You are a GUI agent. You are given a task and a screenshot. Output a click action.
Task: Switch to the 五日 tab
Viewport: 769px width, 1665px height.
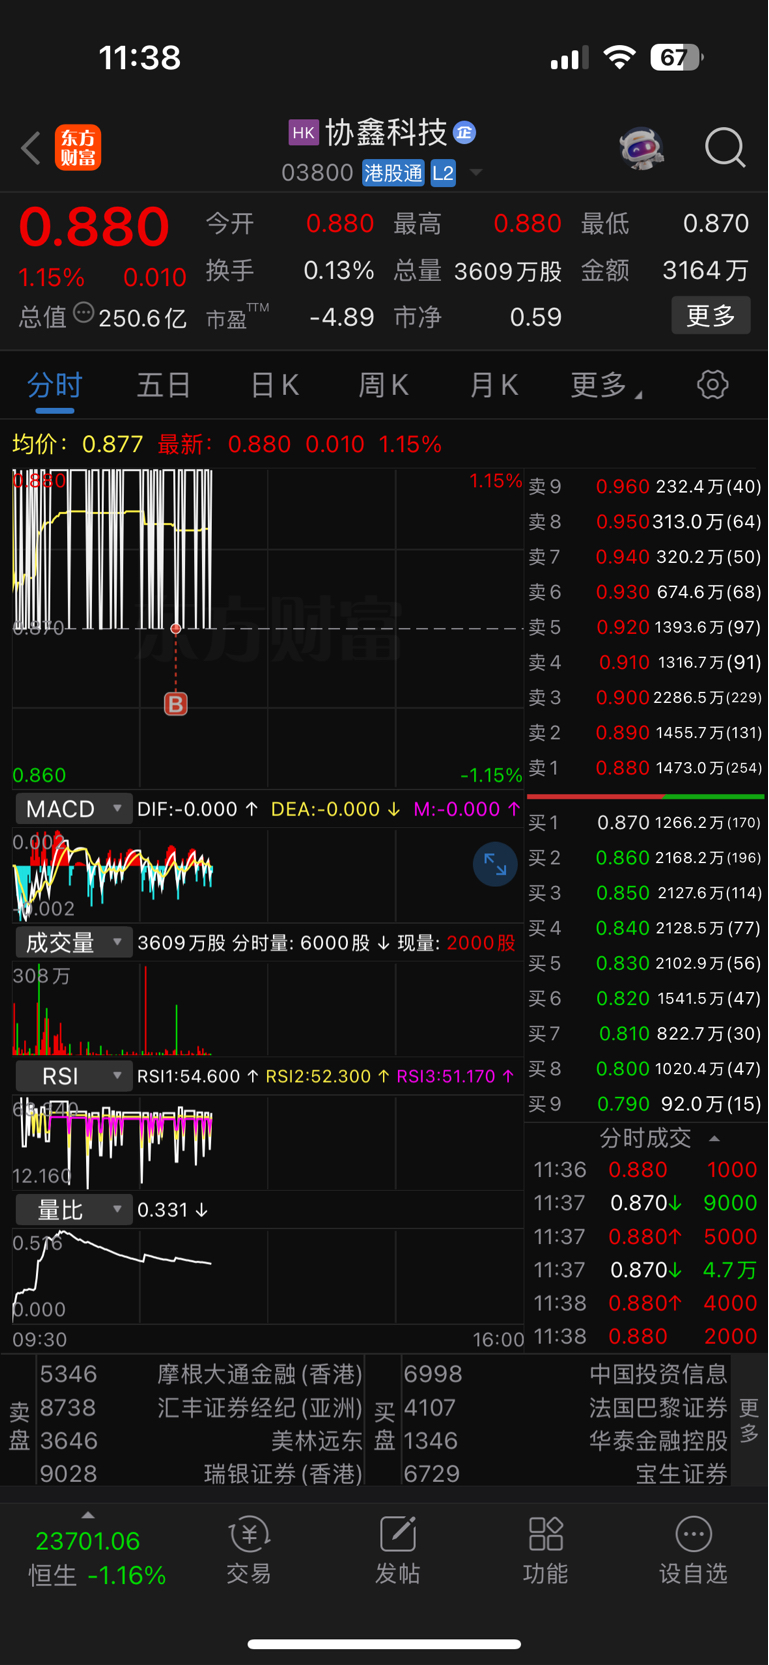[x=164, y=385]
